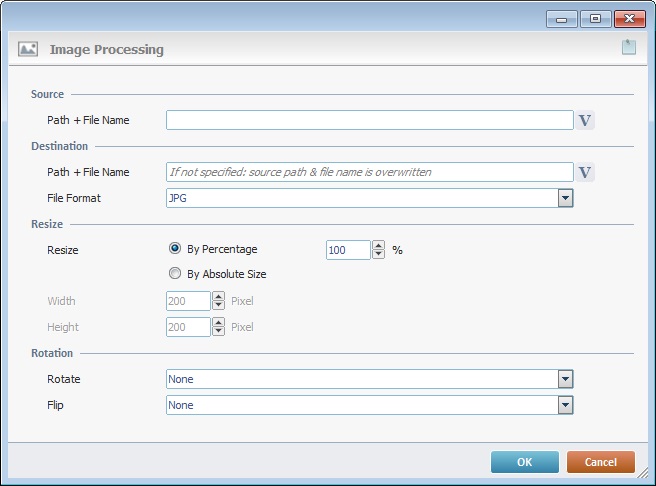This screenshot has width=656, height=486.
Task: Click the percentage value field showing 100
Action: pos(348,250)
